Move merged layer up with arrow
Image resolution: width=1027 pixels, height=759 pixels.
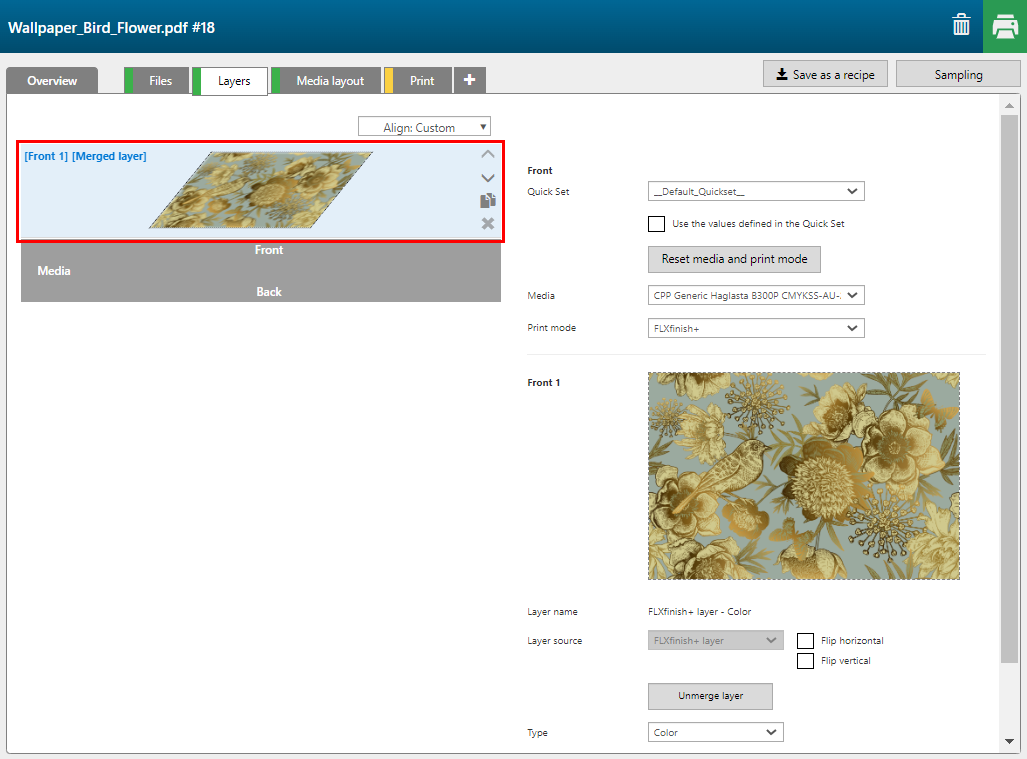488,155
